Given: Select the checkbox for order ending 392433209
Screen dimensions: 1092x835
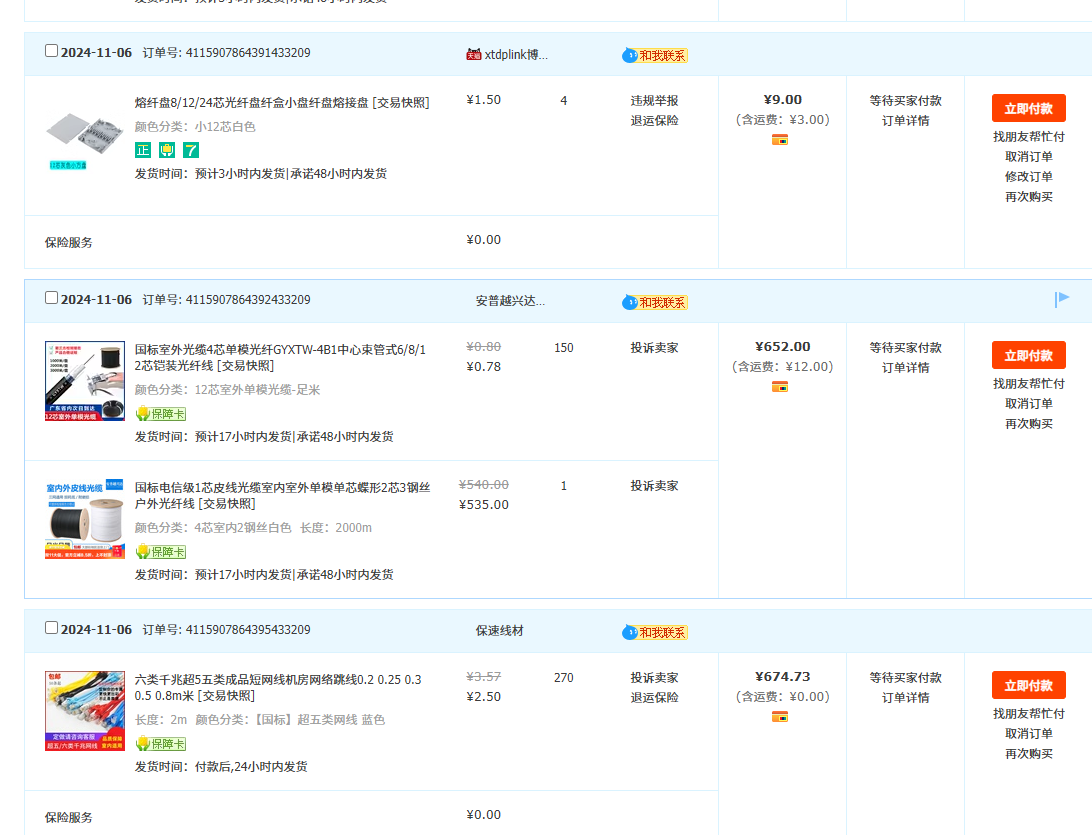Looking at the screenshot, I should coord(52,298).
